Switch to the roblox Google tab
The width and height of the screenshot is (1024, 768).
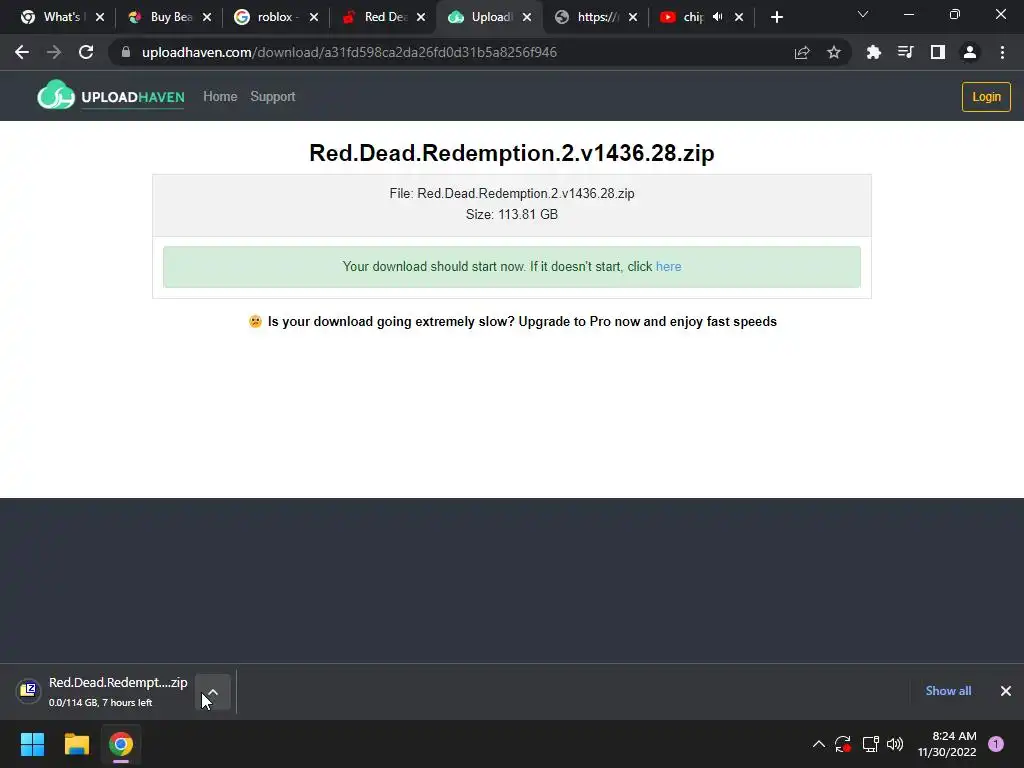click(269, 17)
